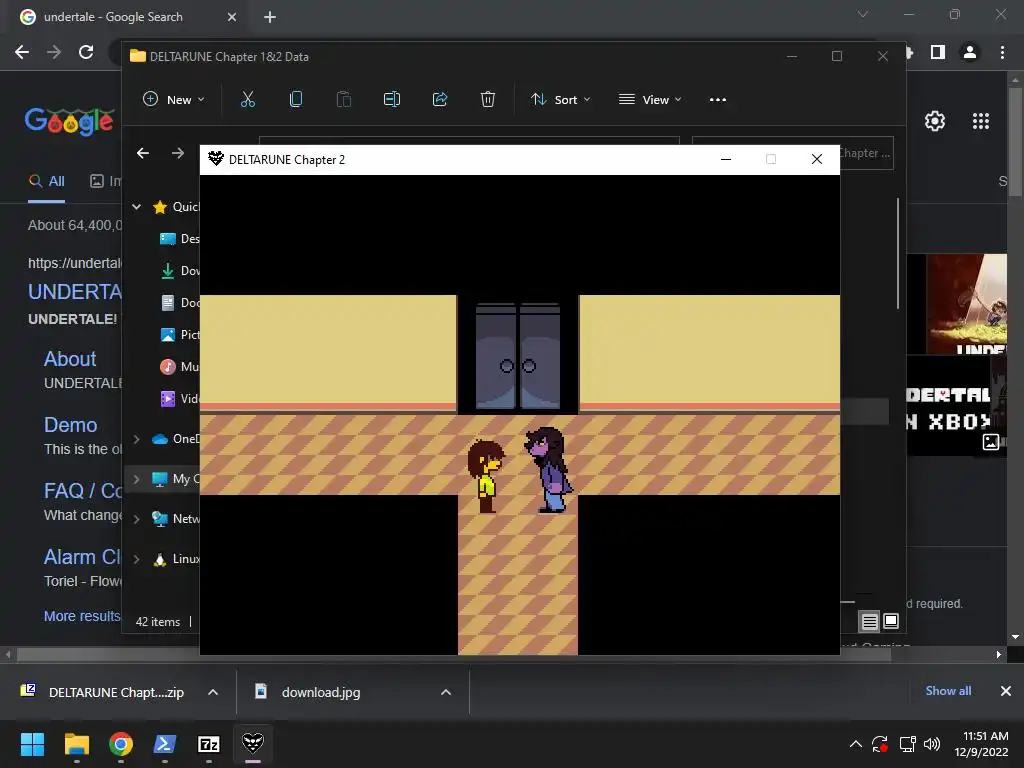
Task: Click the 42 items status text
Action: click(x=157, y=622)
